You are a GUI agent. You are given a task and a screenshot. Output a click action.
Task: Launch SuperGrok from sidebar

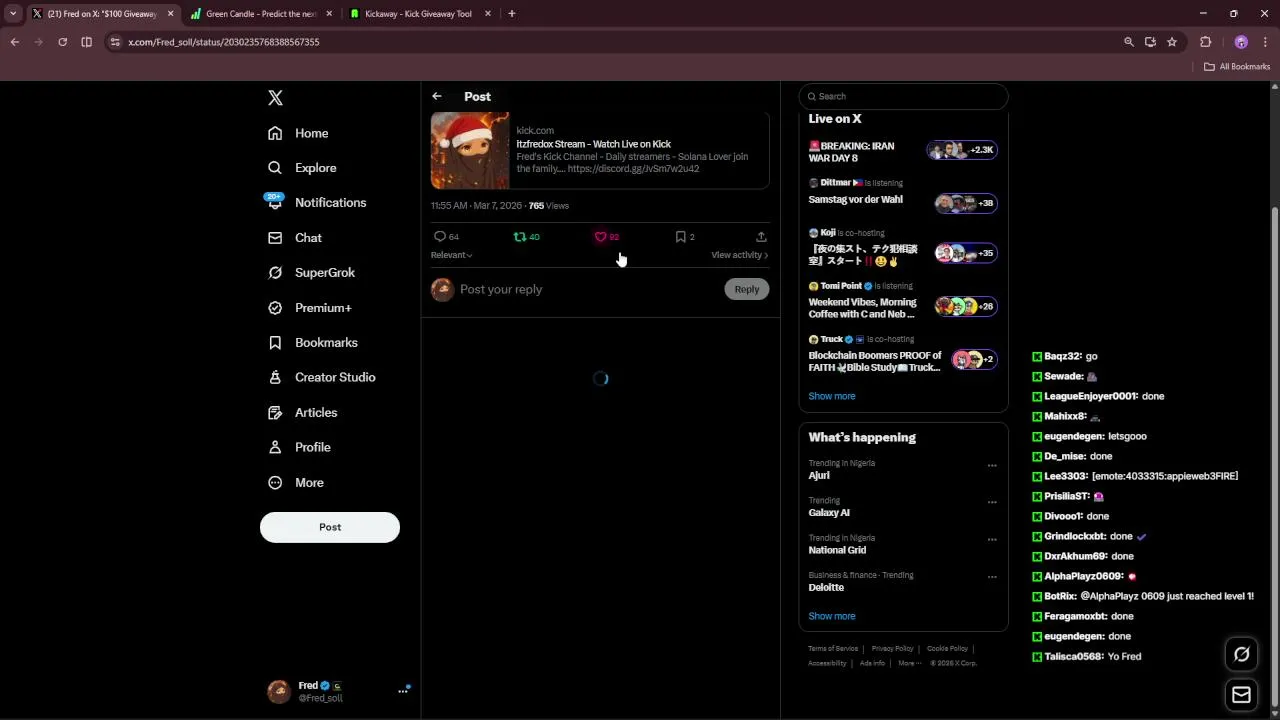[311, 273]
